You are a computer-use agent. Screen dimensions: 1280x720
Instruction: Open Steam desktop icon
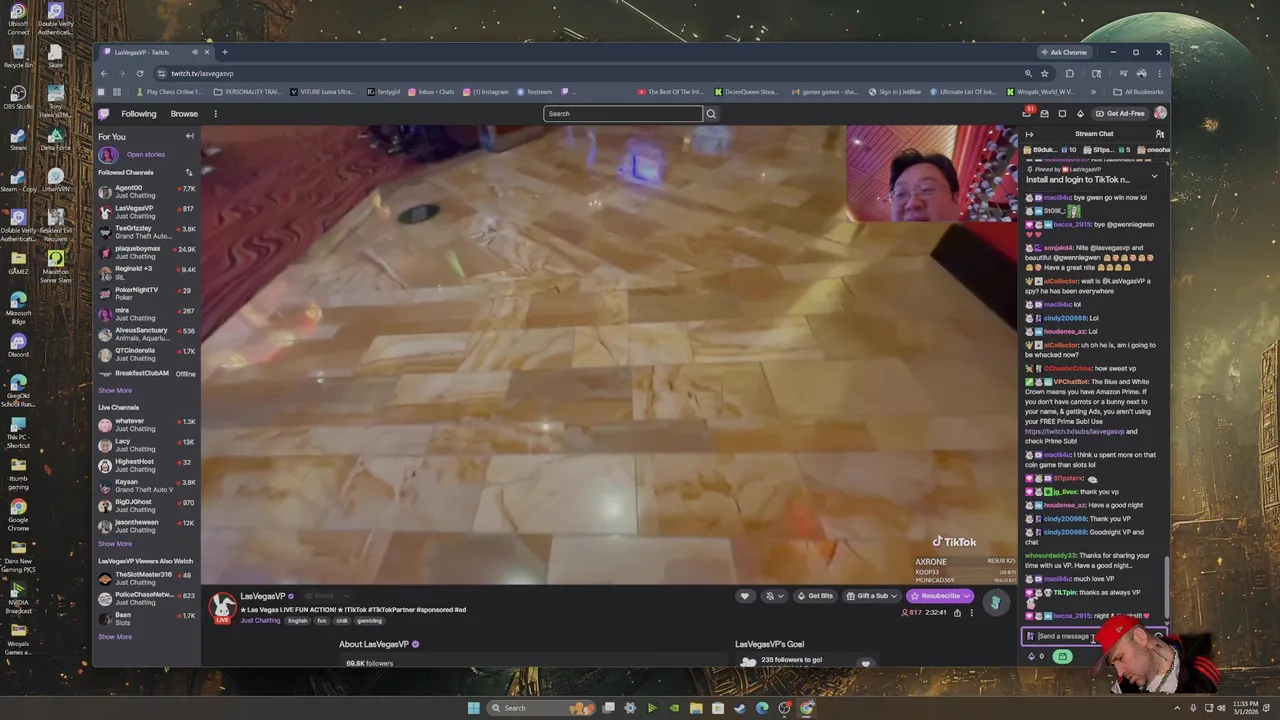18,138
